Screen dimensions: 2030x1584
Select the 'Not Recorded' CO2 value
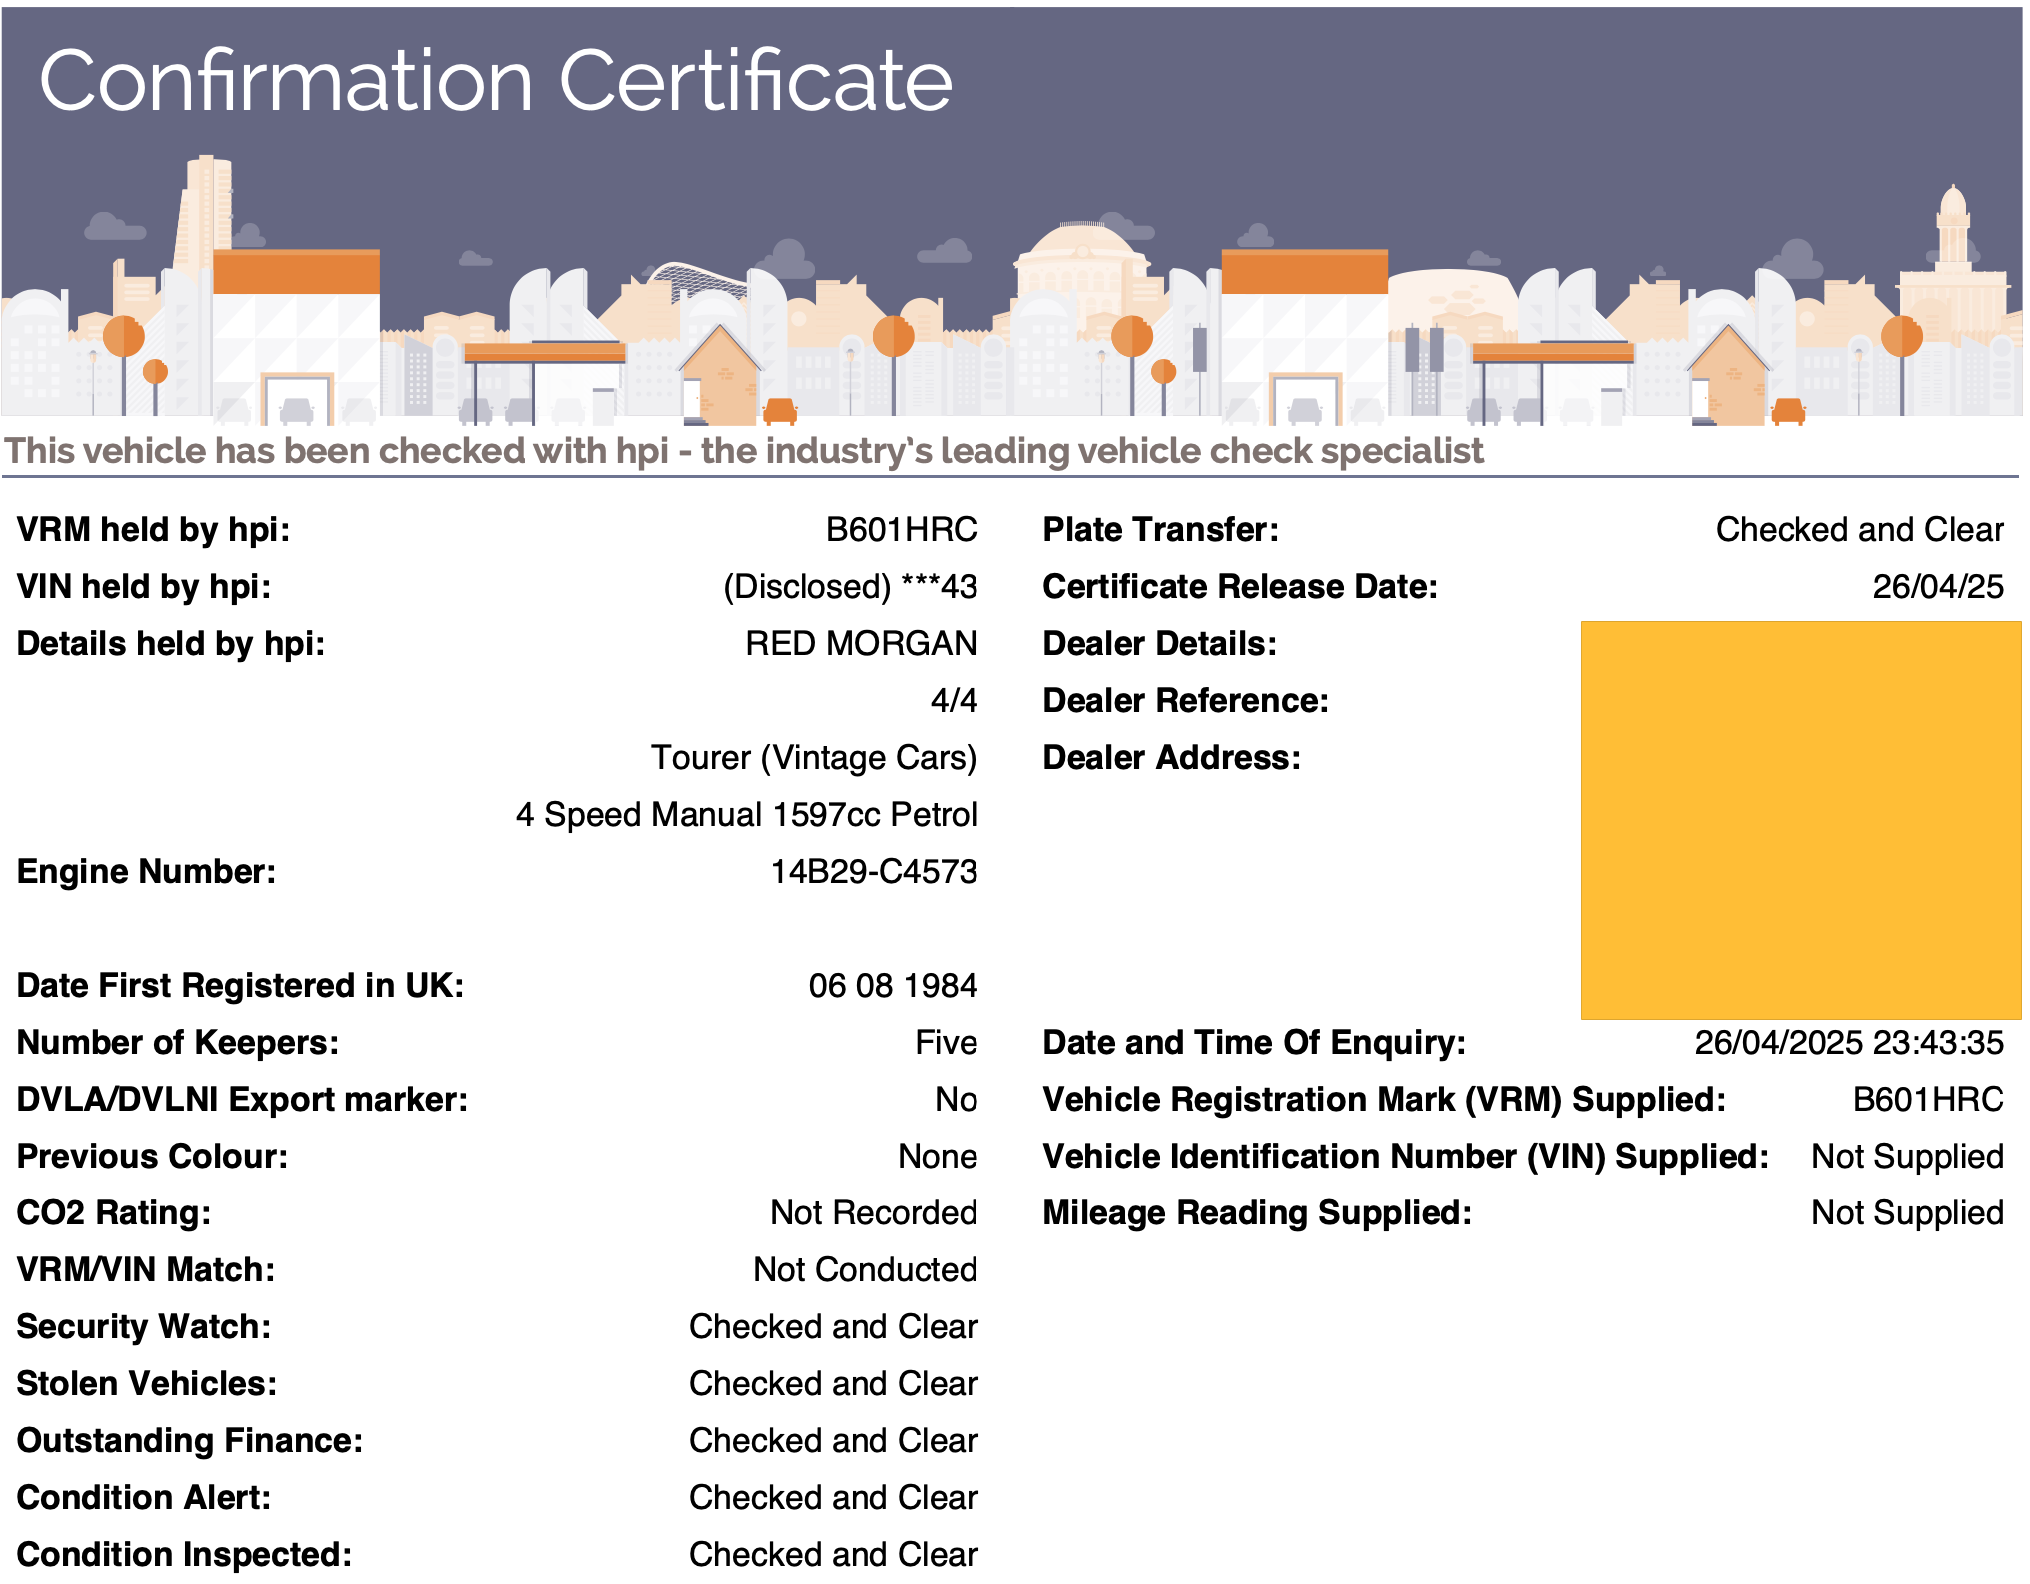click(873, 1212)
